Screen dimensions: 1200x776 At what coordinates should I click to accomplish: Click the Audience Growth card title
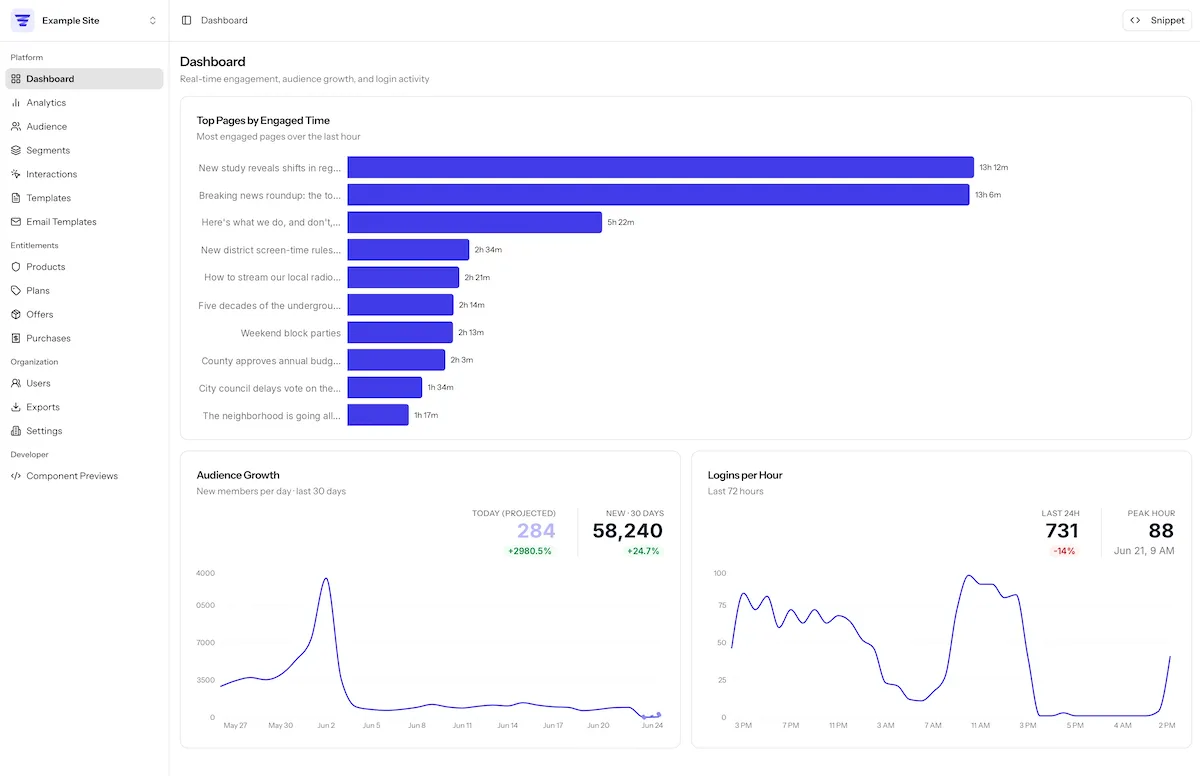point(238,475)
